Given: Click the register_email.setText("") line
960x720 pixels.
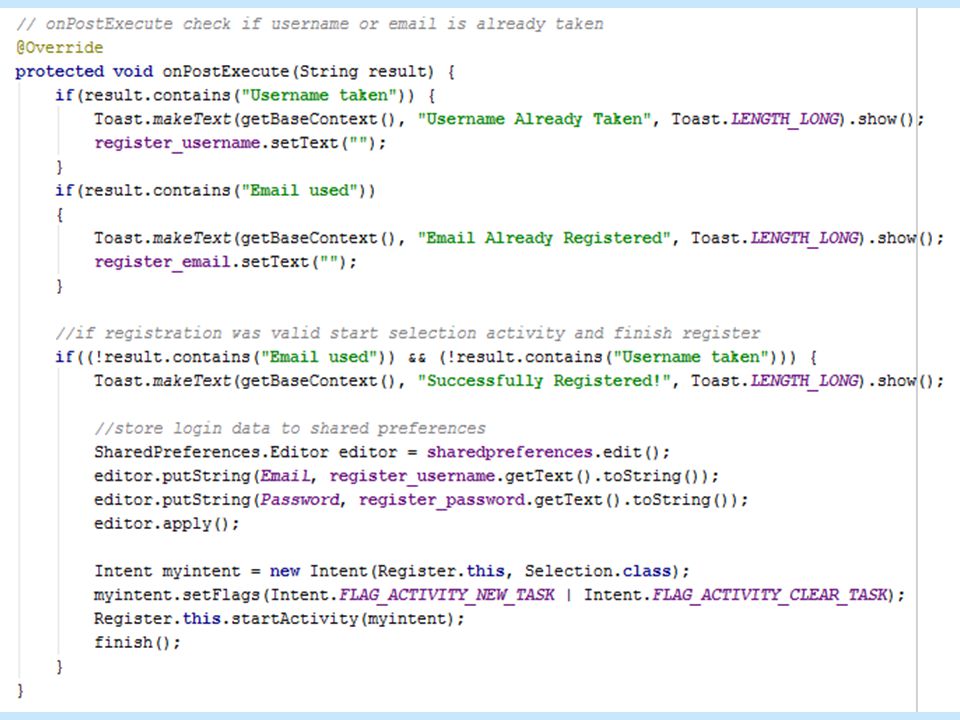Looking at the screenshot, I should (225, 262).
